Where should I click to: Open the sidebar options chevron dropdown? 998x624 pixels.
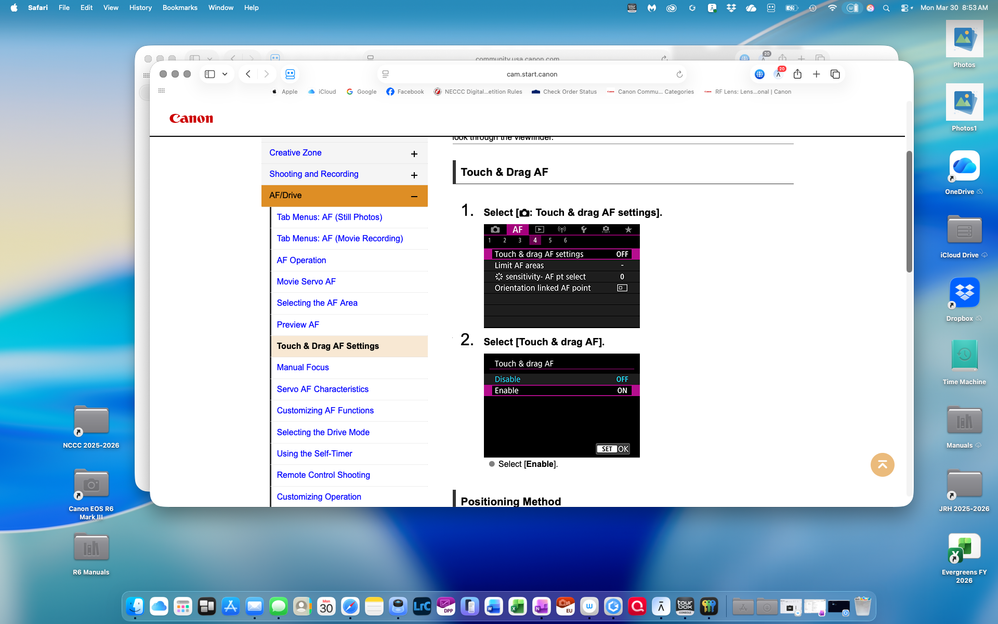tap(225, 74)
